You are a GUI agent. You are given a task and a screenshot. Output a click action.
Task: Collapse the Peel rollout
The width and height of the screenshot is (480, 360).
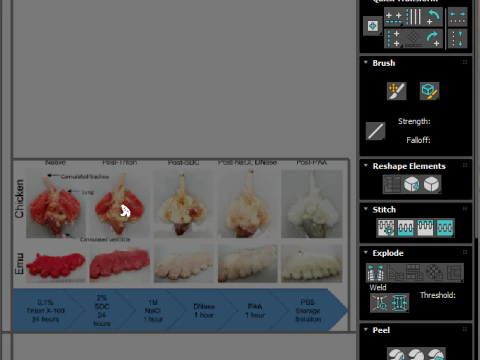366,329
